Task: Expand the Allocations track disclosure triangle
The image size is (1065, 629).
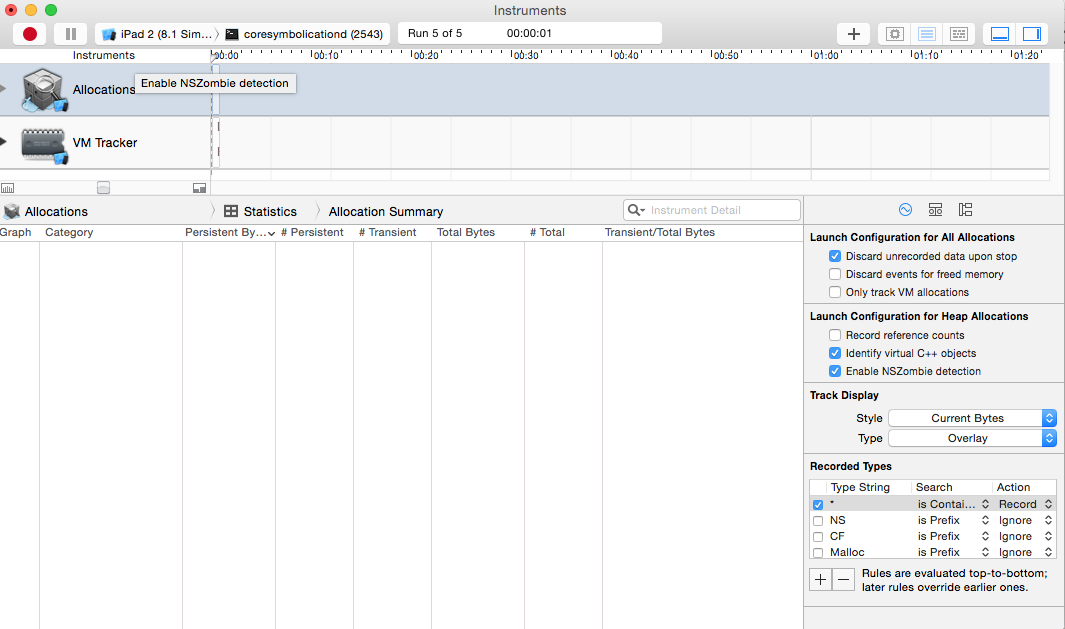Action: click(3, 88)
